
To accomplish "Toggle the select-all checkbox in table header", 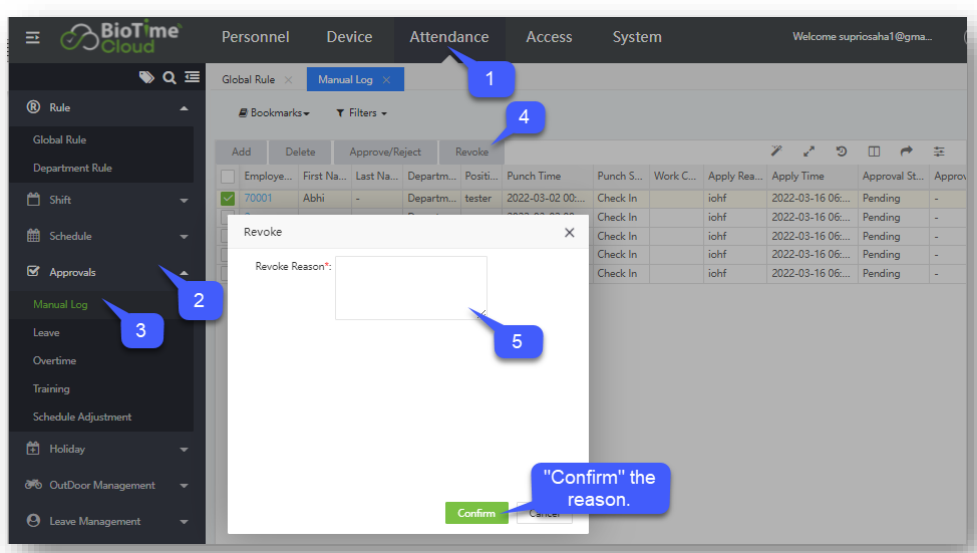I will pos(228,176).
